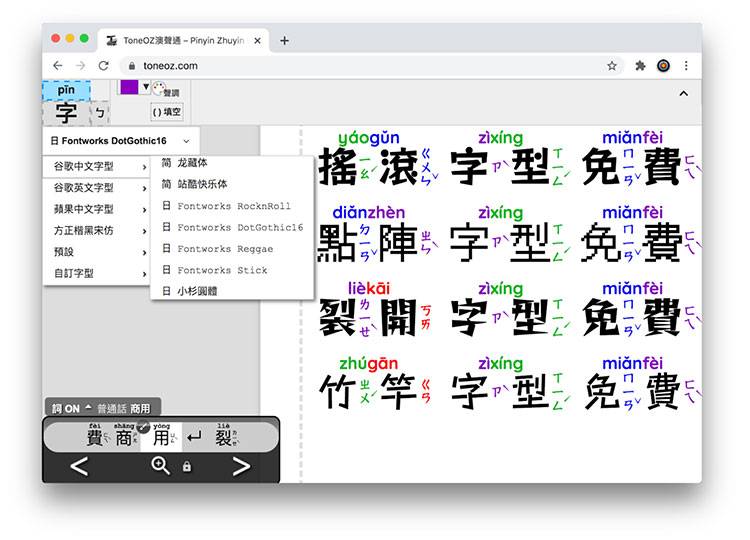Click the enter-return arrow in candidate bar
The width and height of the screenshot is (750, 540).
click(194, 437)
